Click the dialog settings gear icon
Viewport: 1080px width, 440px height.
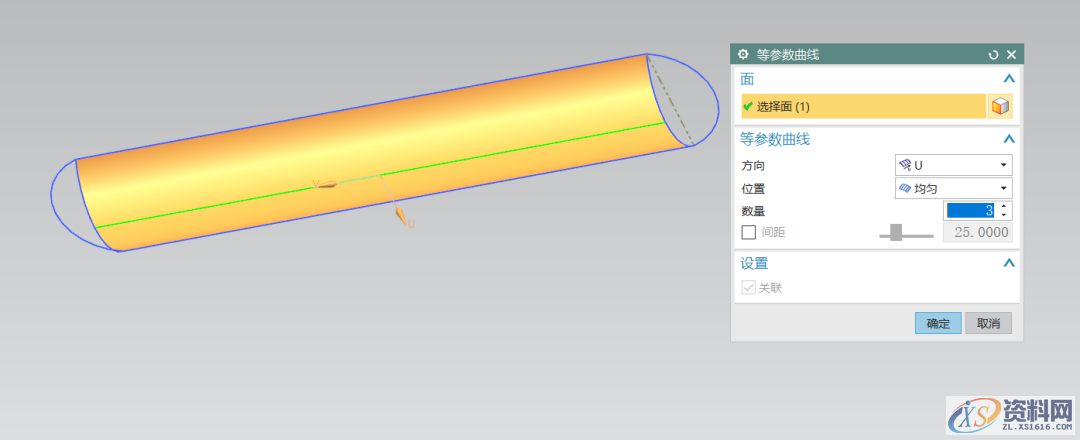tap(742, 54)
